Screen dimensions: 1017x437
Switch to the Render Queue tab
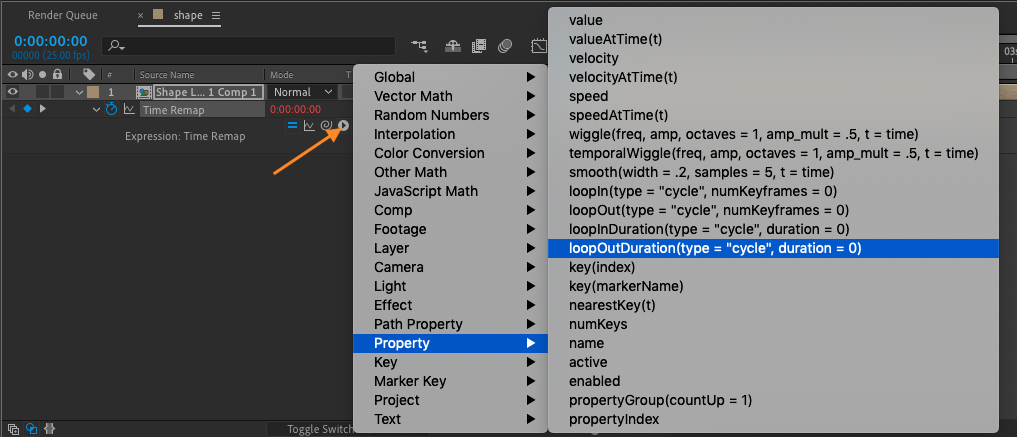[63, 16]
